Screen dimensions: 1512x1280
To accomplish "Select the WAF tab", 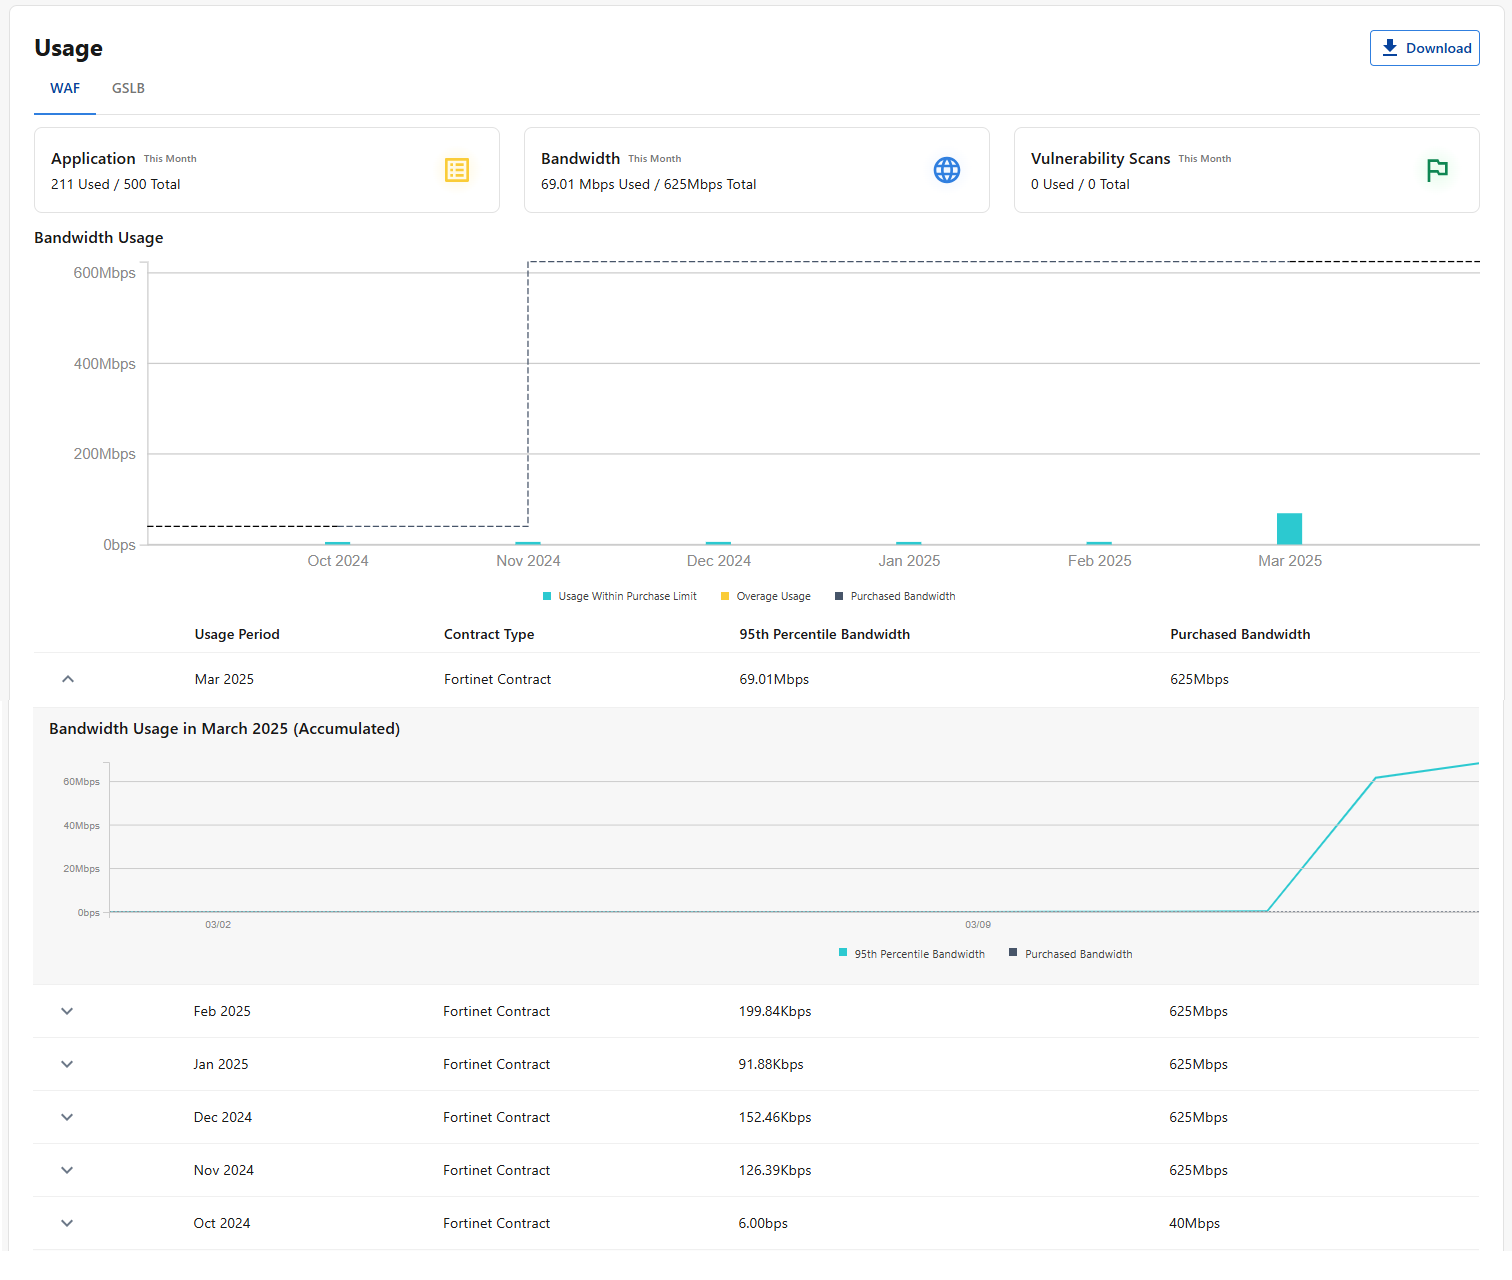I will tap(65, 88).
